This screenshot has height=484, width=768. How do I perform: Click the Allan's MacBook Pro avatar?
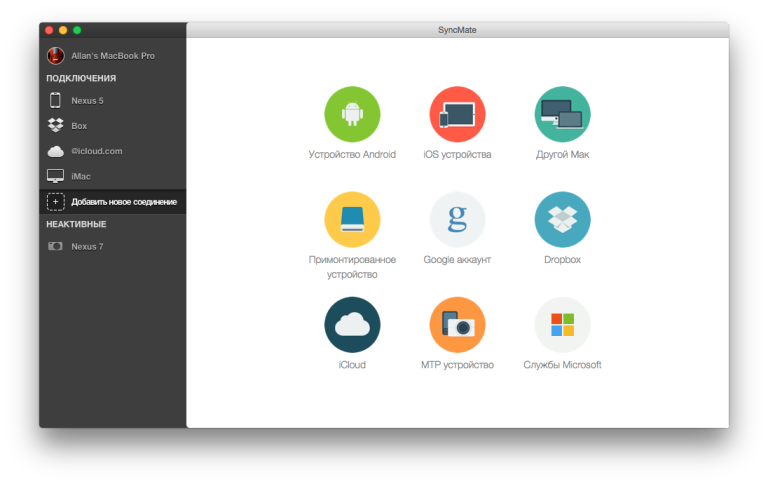[55, 55]
